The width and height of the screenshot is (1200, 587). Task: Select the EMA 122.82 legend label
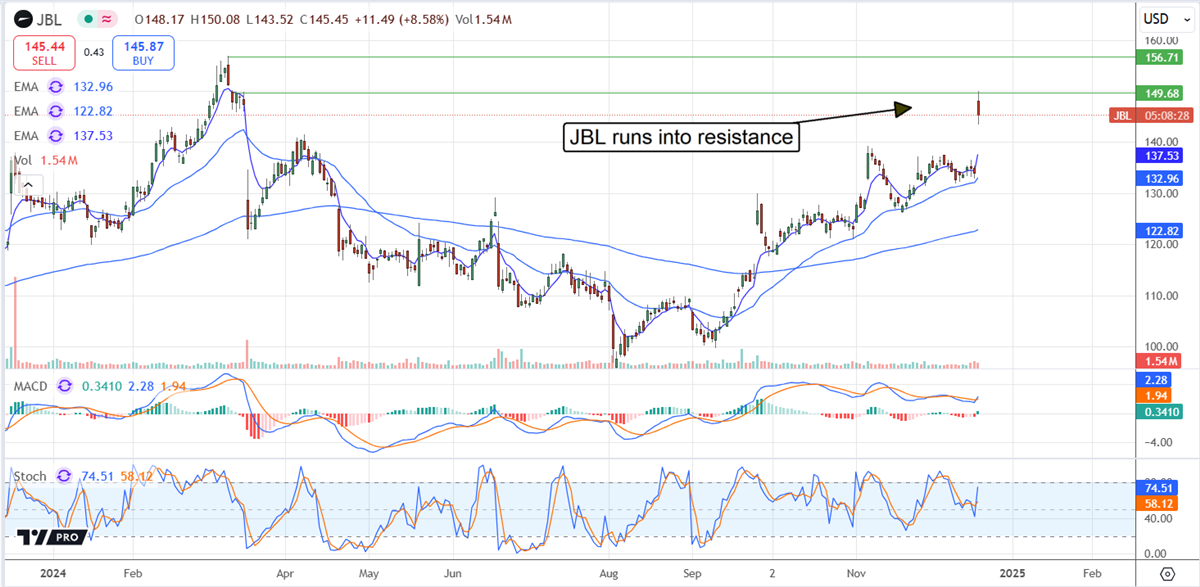(x=28, y=111)
